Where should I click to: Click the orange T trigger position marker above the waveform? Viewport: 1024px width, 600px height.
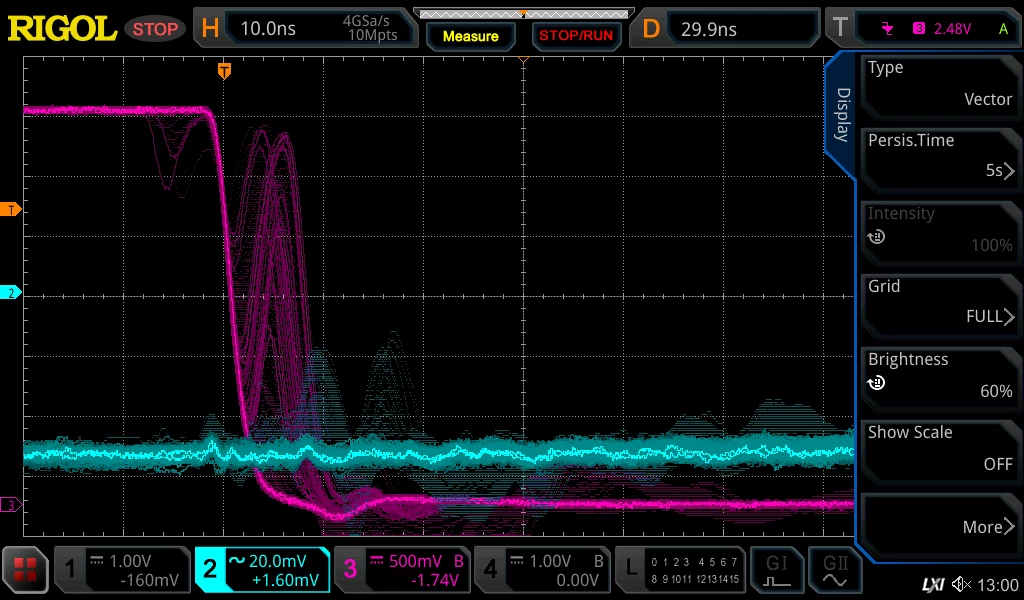tap(224, 71)
